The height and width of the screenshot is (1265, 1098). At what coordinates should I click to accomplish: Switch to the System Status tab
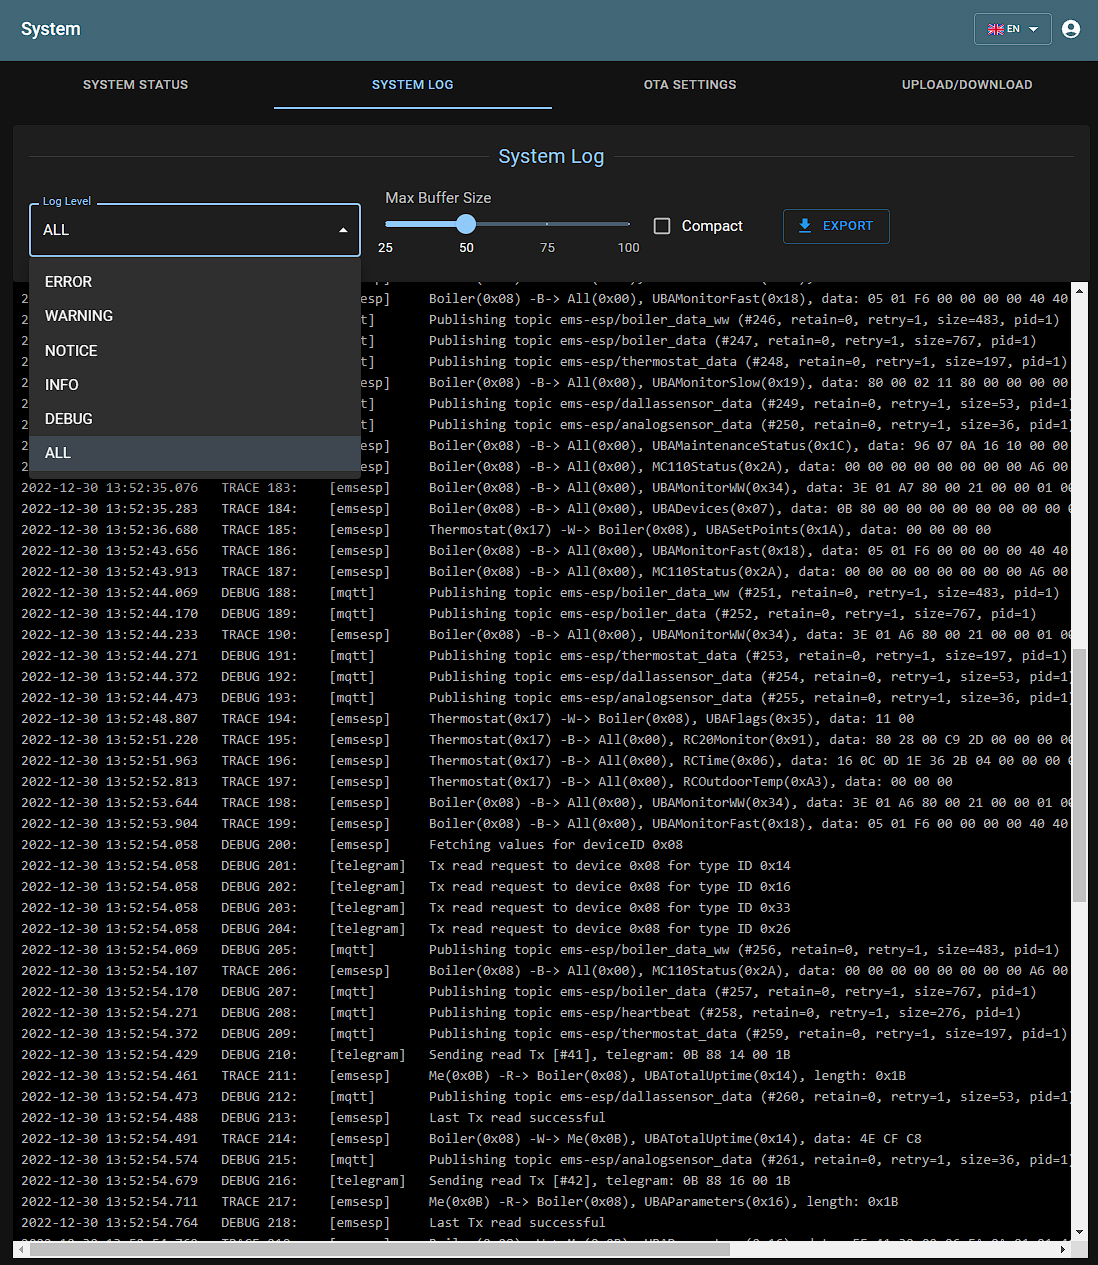click(136, 85)
